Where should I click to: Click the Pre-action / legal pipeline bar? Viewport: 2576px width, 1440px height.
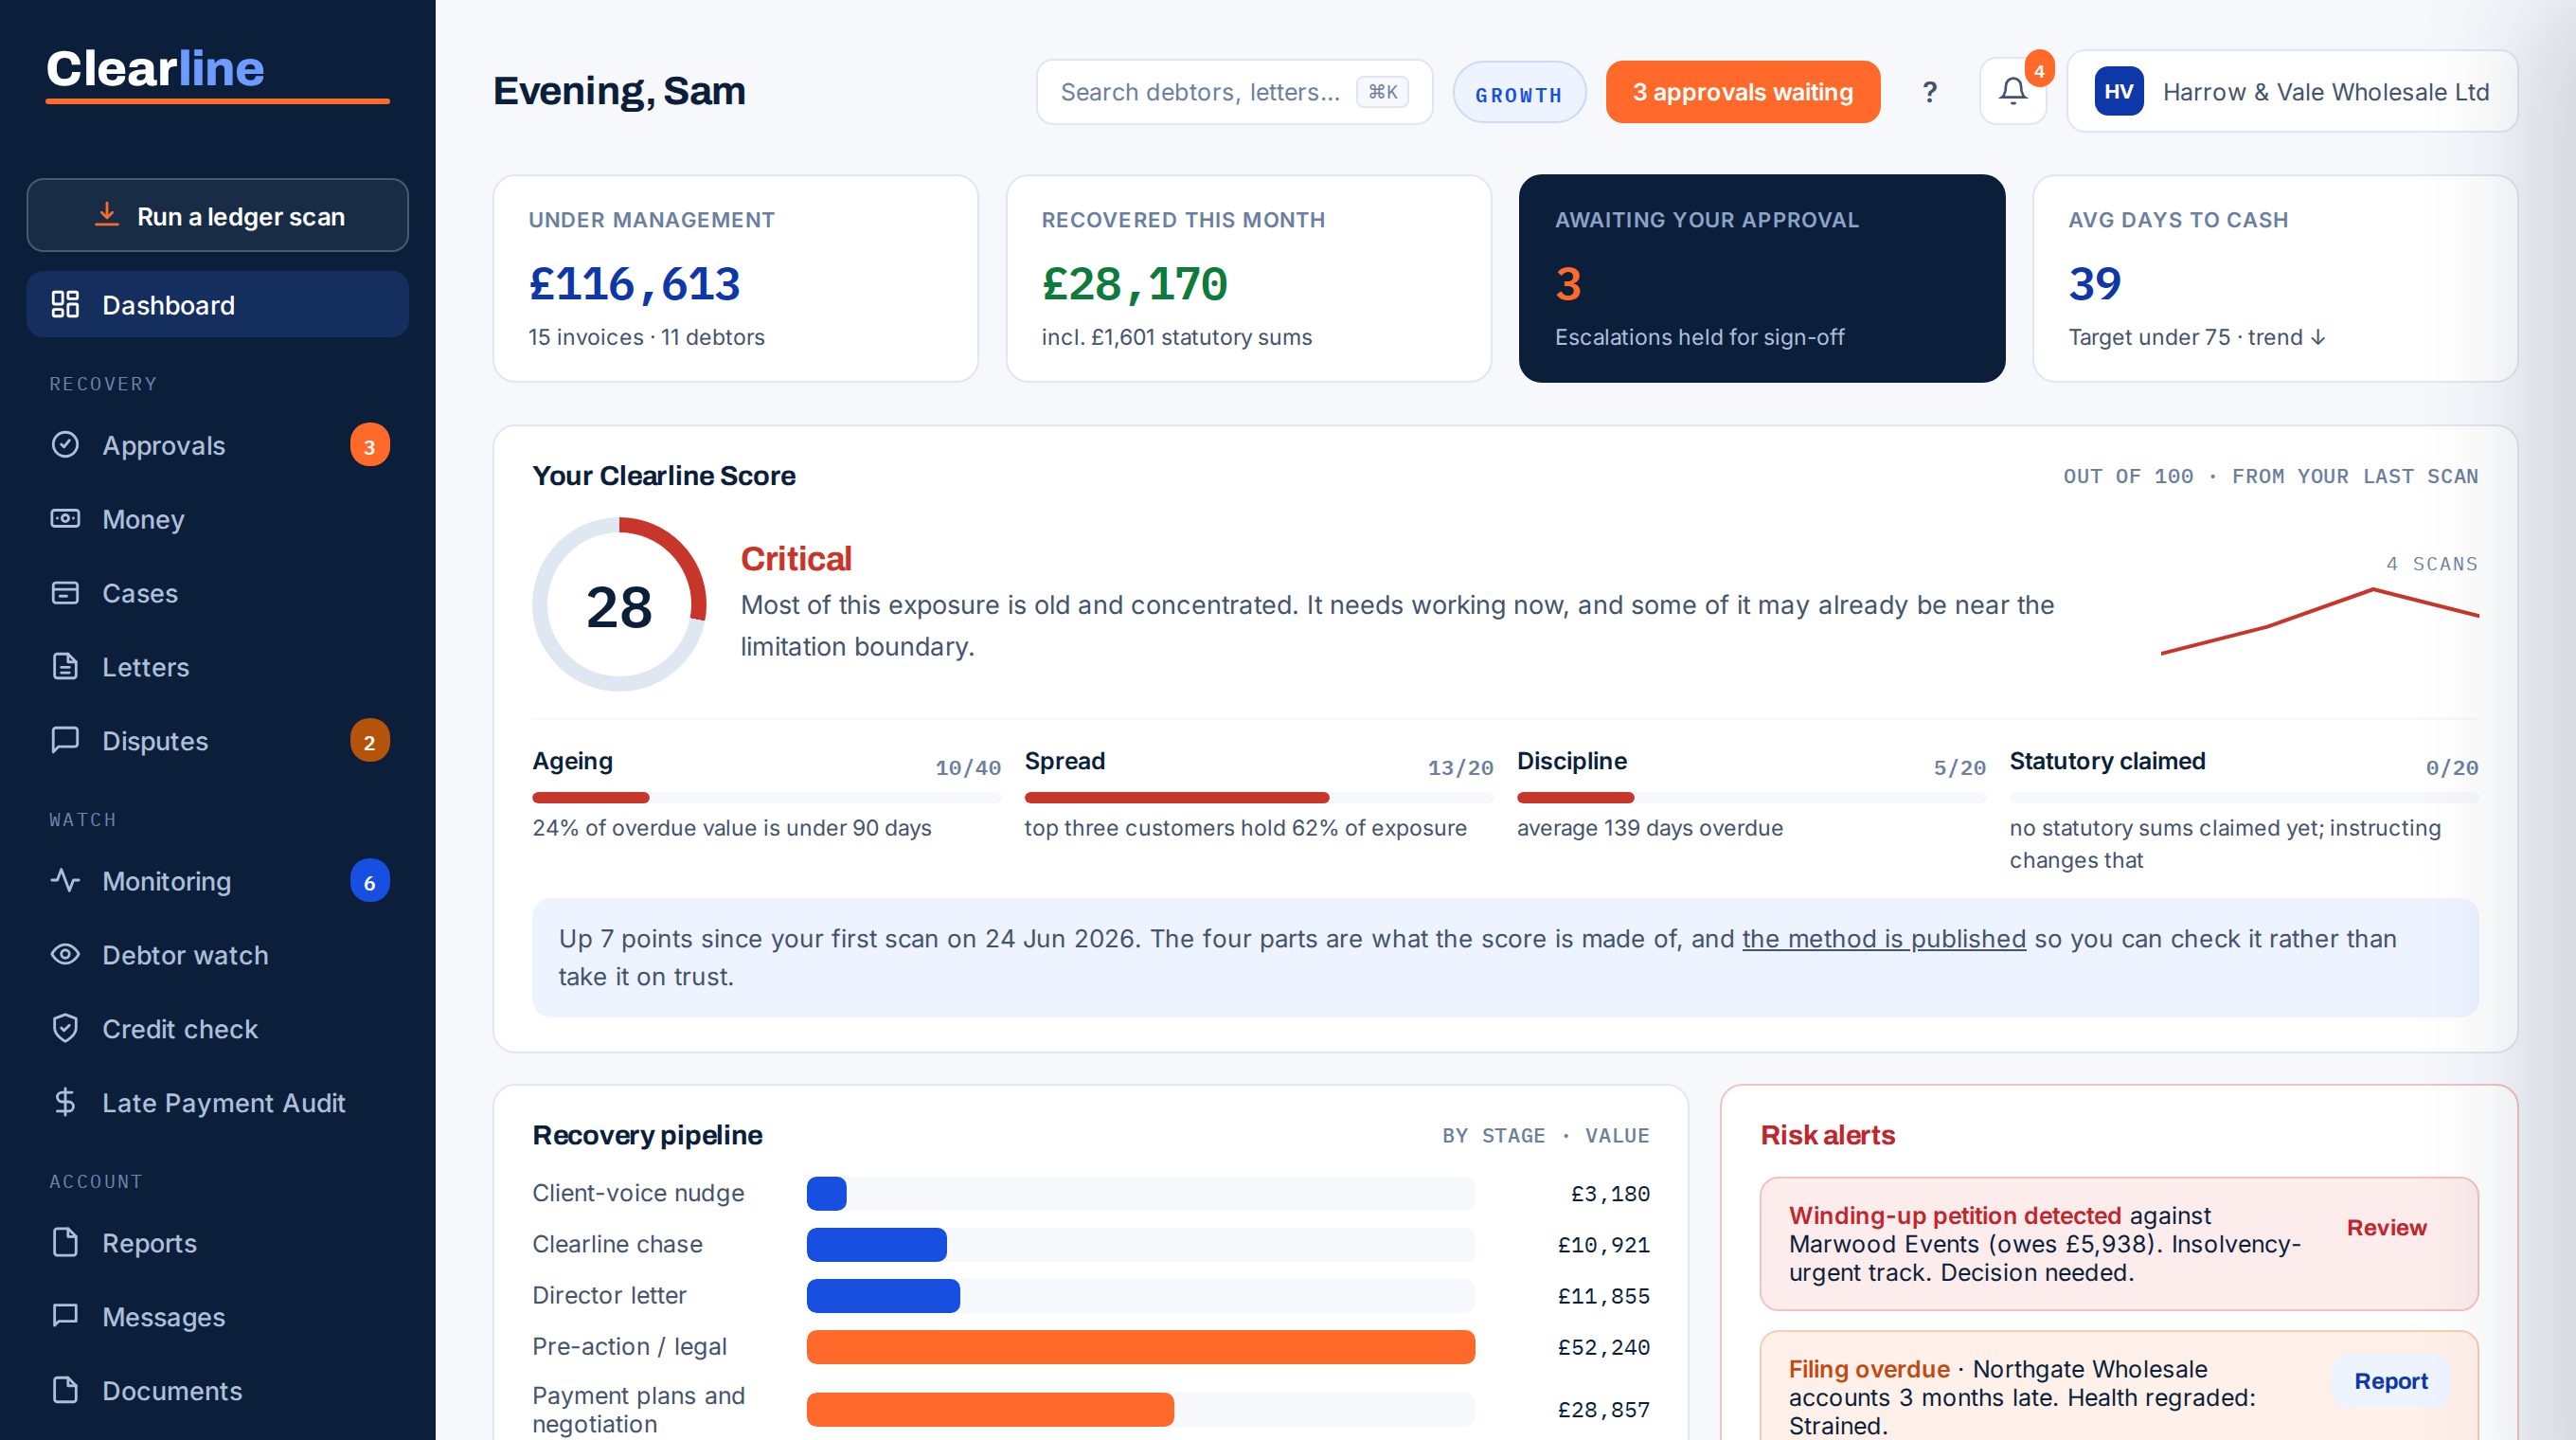(1141, 1347)
